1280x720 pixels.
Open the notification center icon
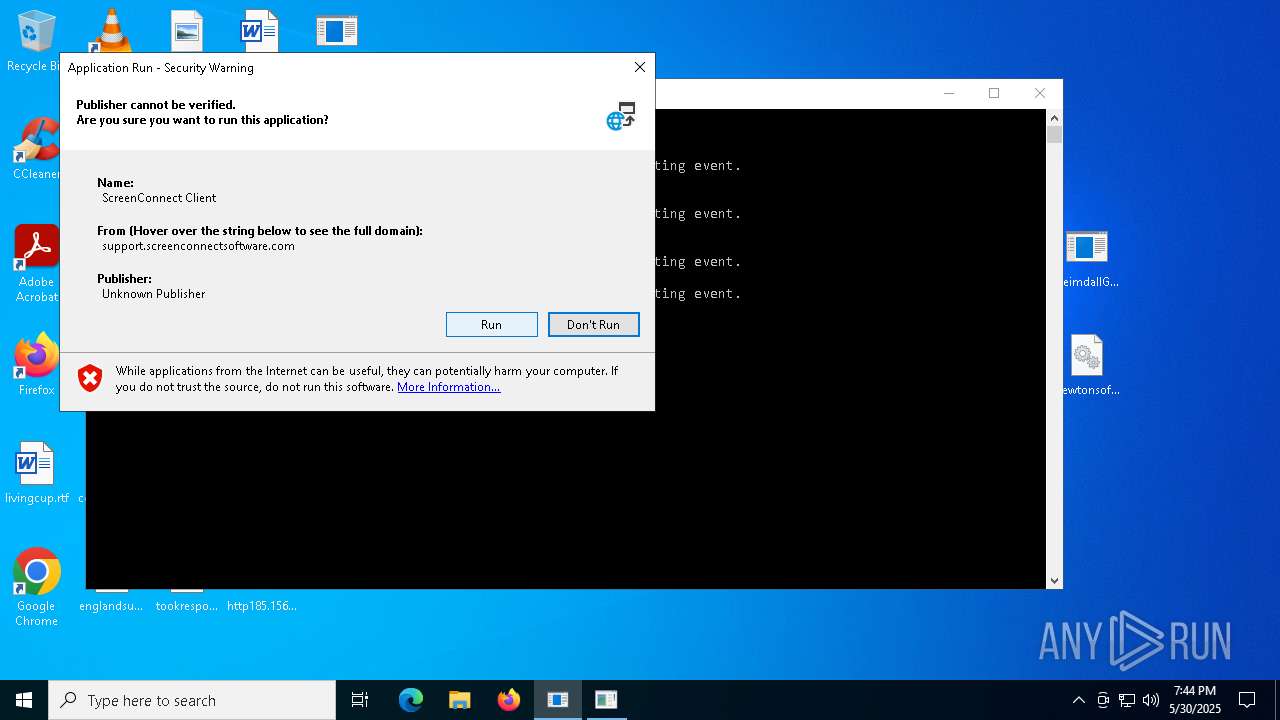coord(1247,700)
